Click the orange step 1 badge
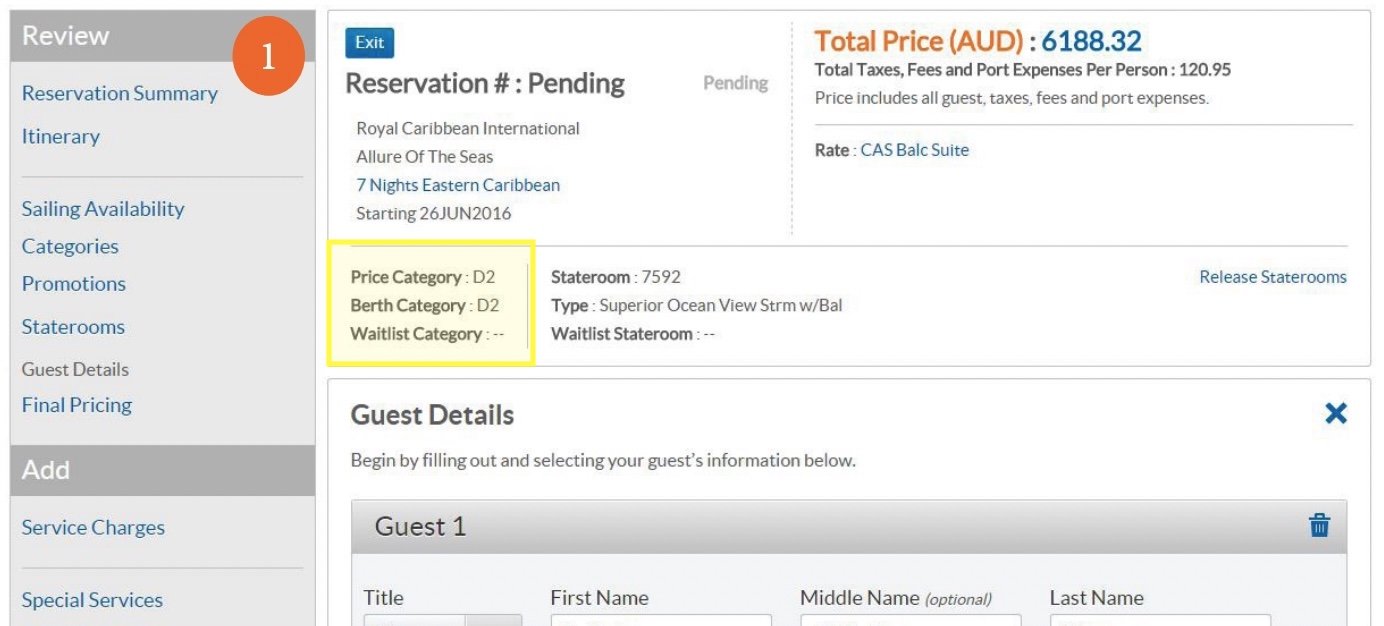Image resolution: width=1384 pixels, height=626 pixels. click(268, 57)
